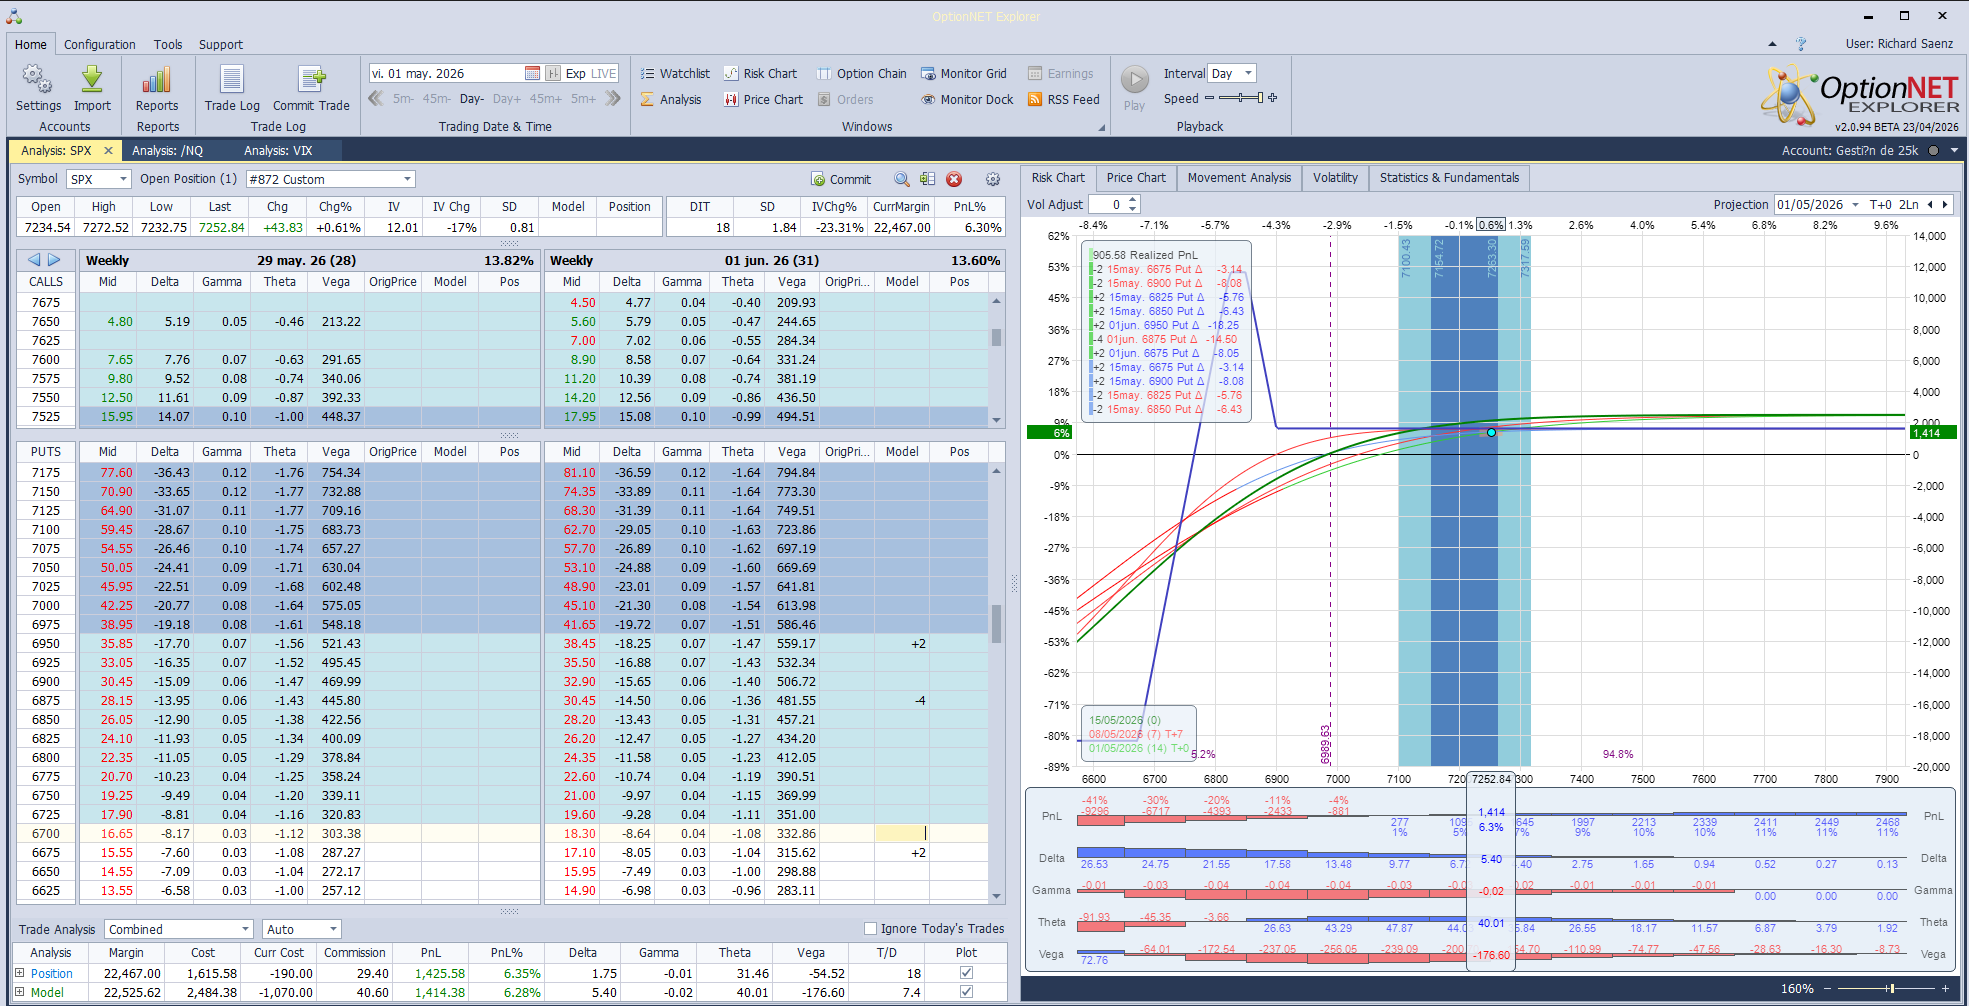Click the 6700 put Pos input cell
Viewport: 1969px width, 1006px height.
(x=900, y=833)
